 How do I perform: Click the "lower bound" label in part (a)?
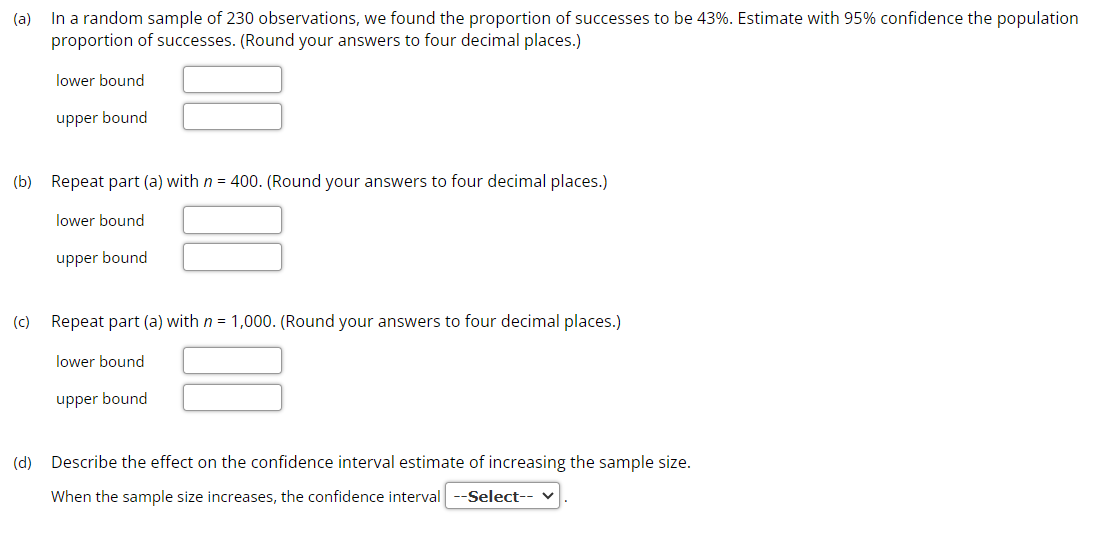click(x=100, y=80)
